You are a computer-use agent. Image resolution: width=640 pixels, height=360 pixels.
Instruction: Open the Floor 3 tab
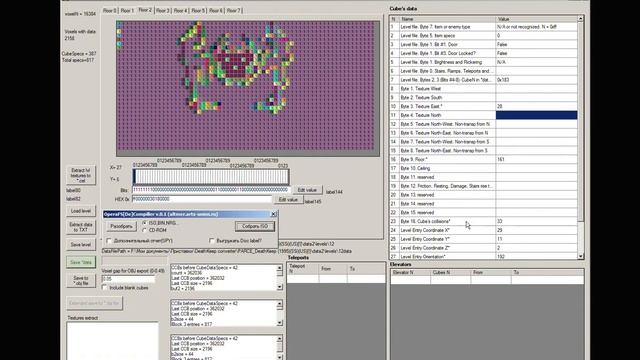pyautogui.click(x=162, y=10)
